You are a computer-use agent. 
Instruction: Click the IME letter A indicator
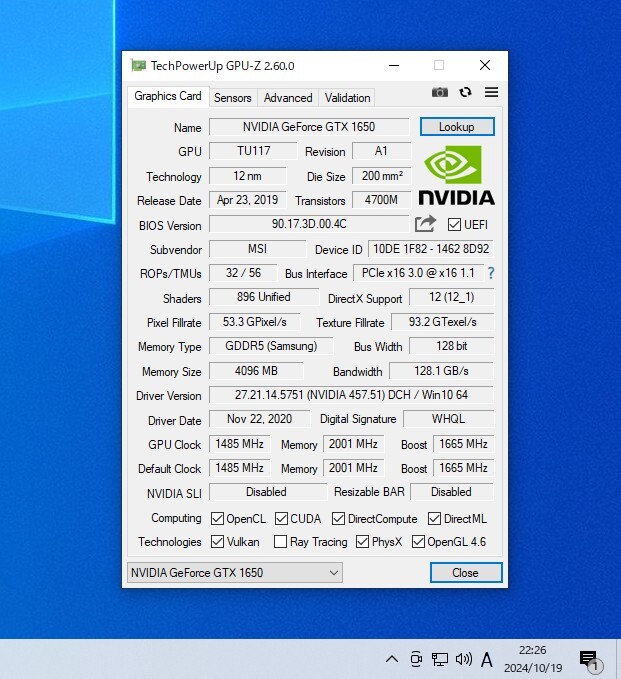487,660
